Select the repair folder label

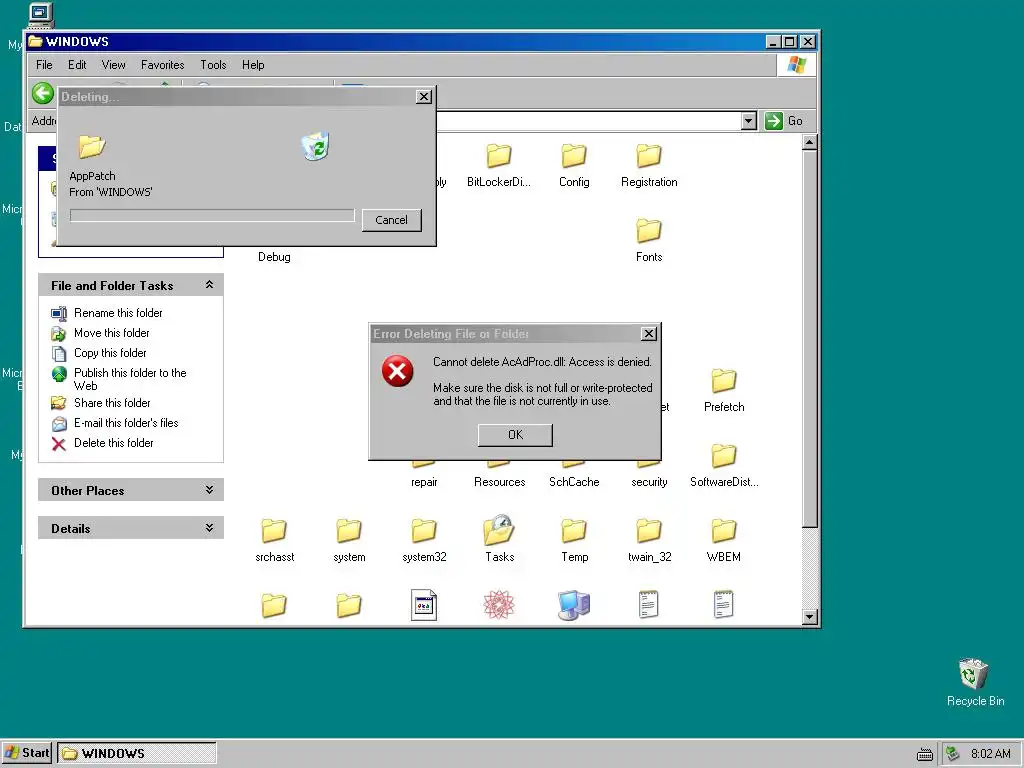click(x=424, y=482)
